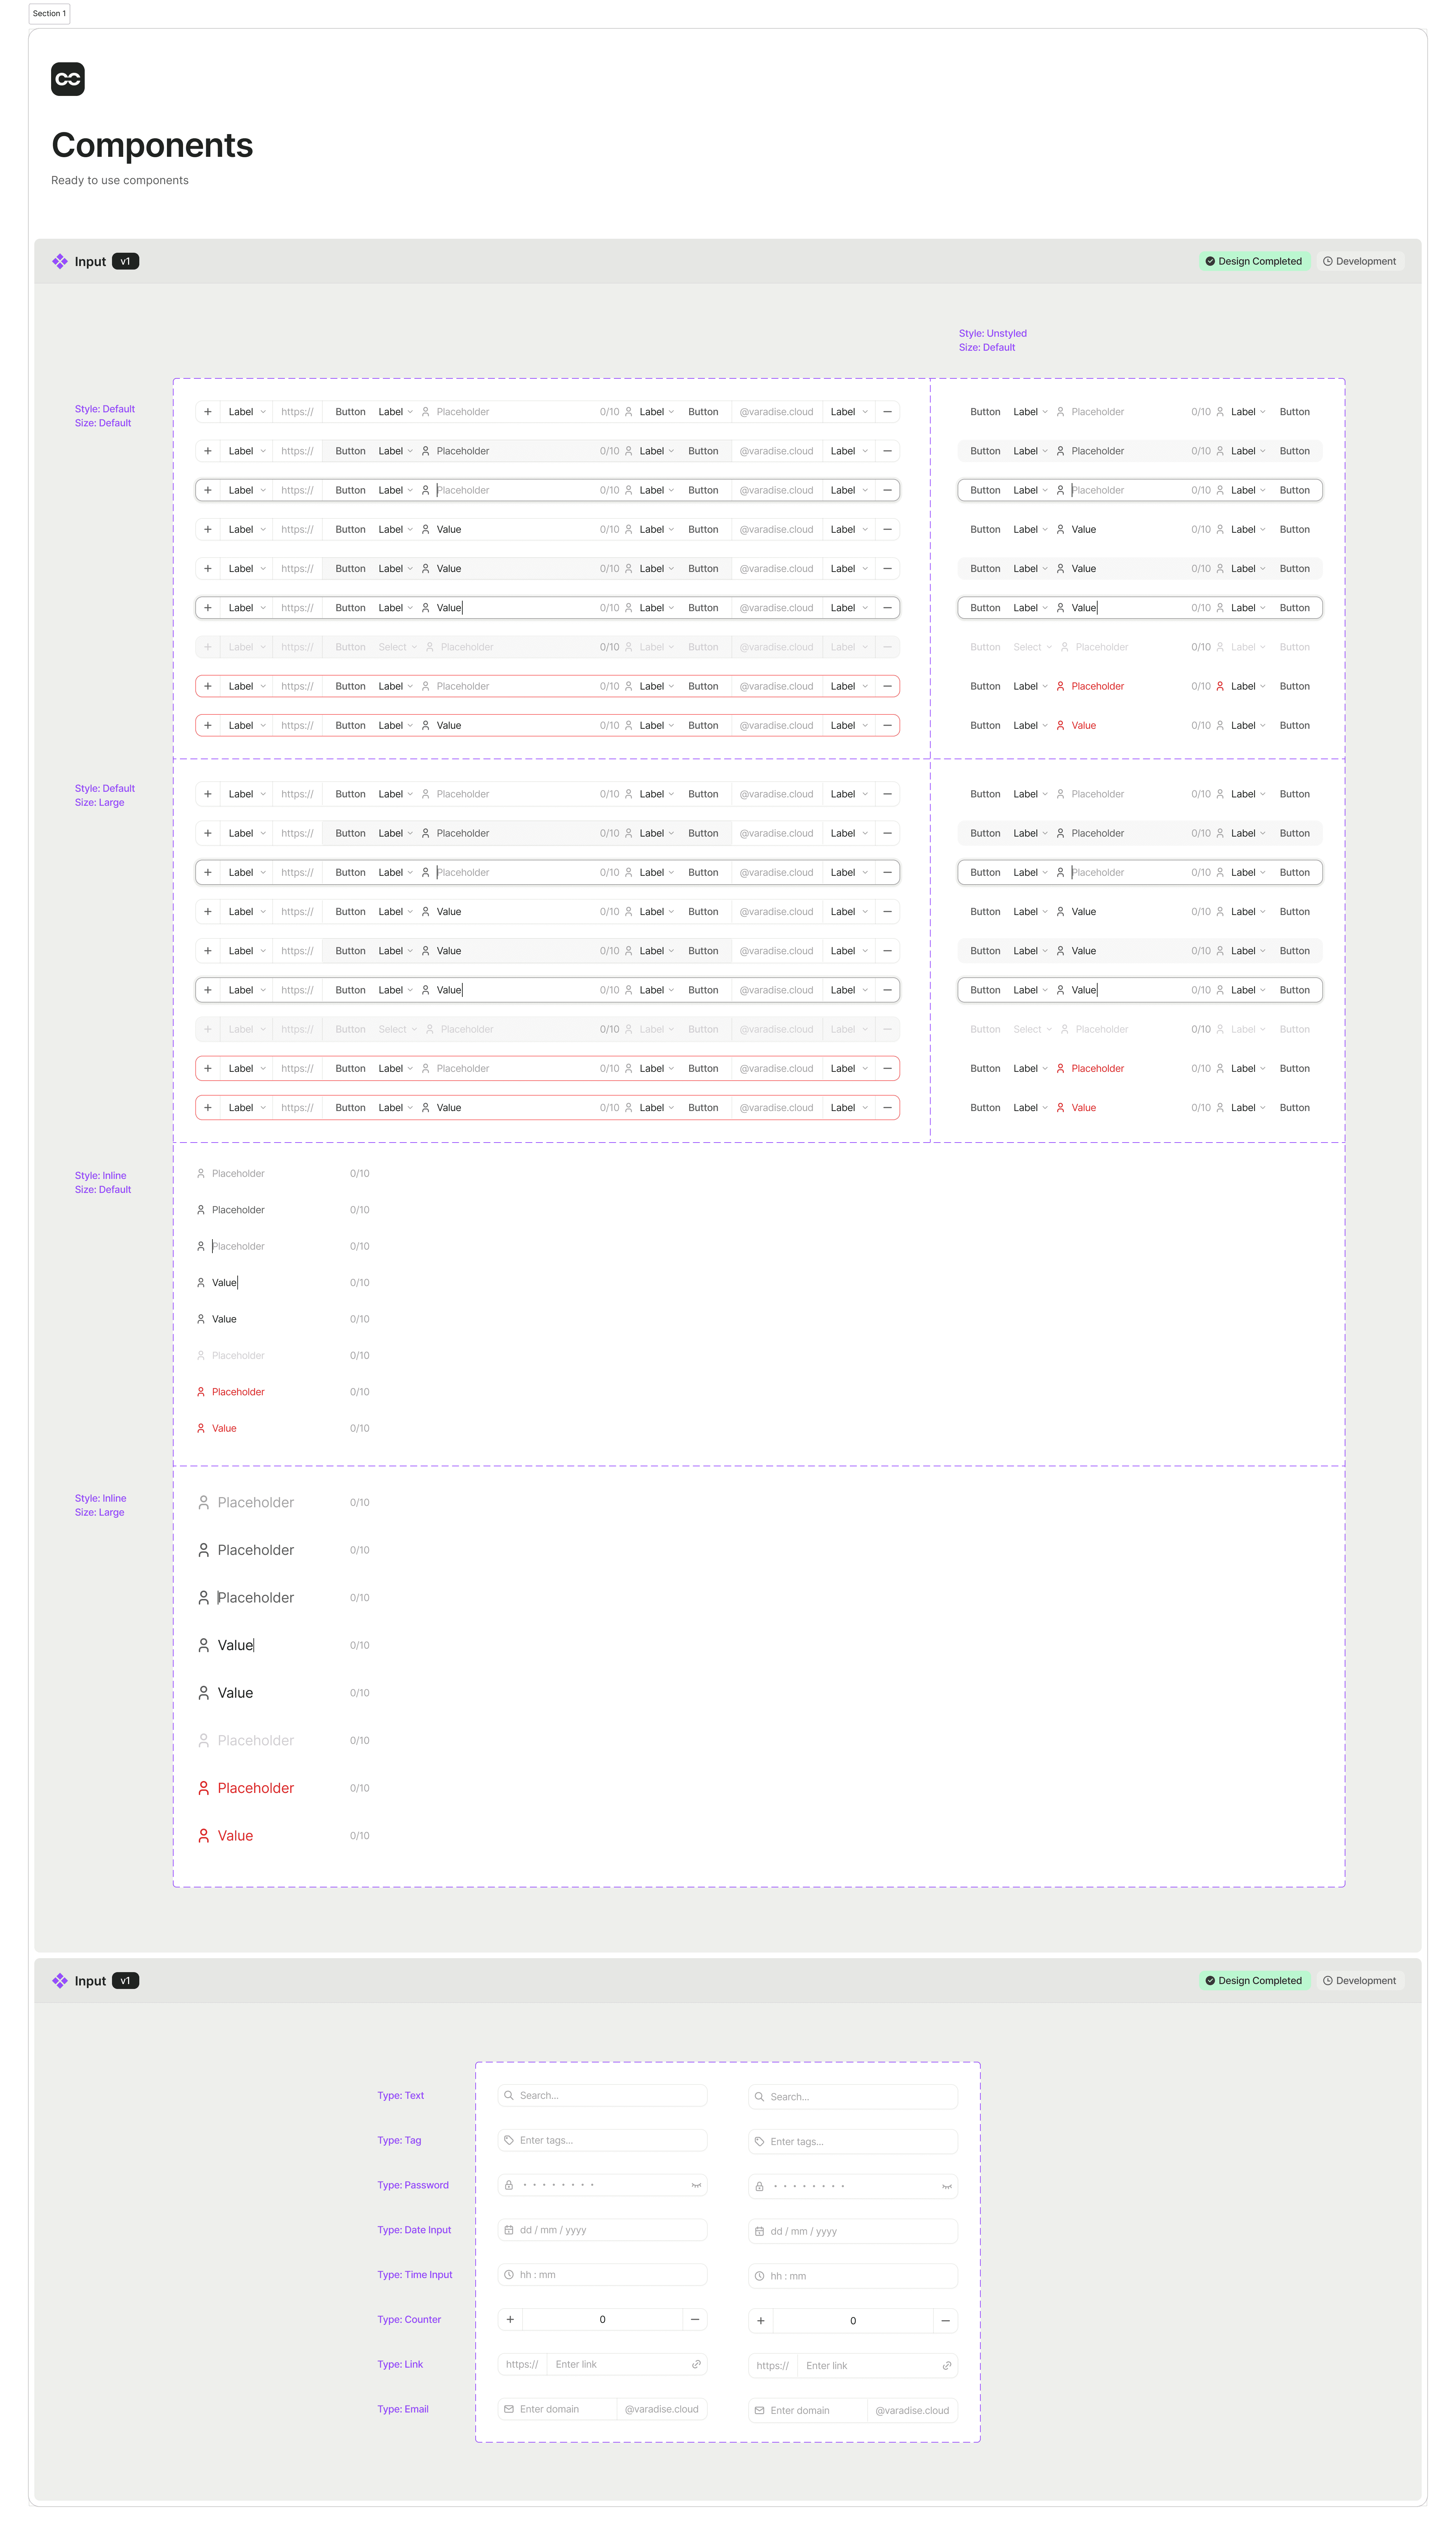Screen dimensions: 1456x2535
Task: Click the lock icon in left-column password field
Action: coord(509,2185)
